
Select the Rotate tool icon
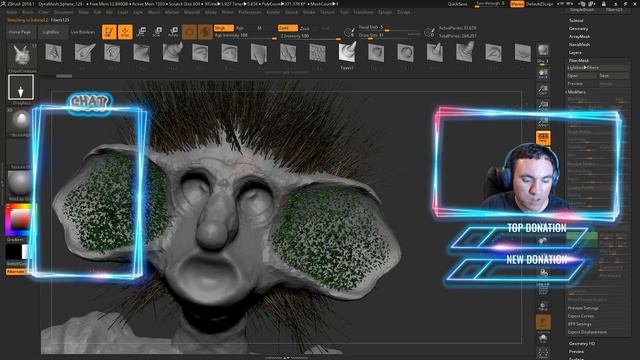tap(173, 32)
